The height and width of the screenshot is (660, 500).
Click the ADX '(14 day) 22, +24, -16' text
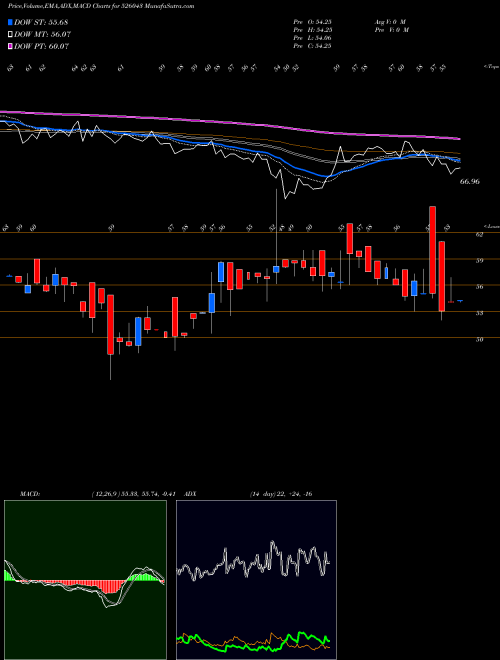[x=281, y=494]
